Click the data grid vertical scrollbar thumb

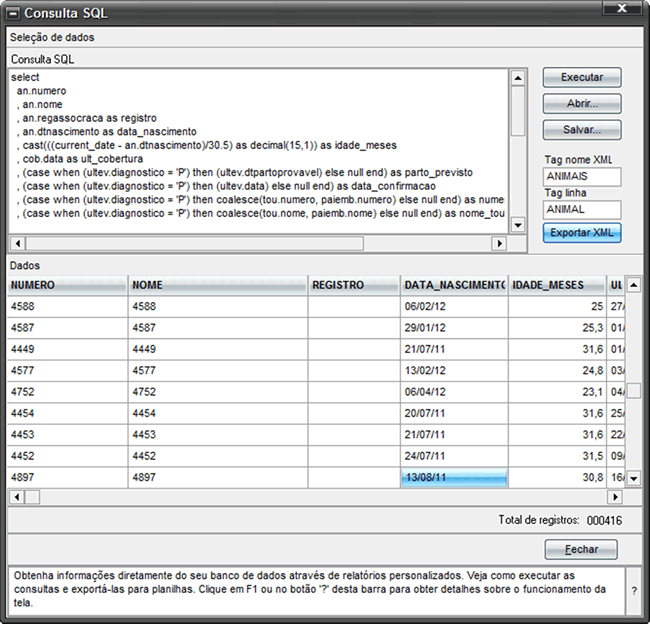click(633, 391)
